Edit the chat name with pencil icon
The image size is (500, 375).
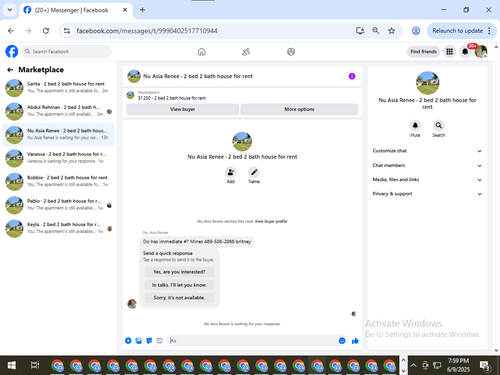[x=254, y=172]
